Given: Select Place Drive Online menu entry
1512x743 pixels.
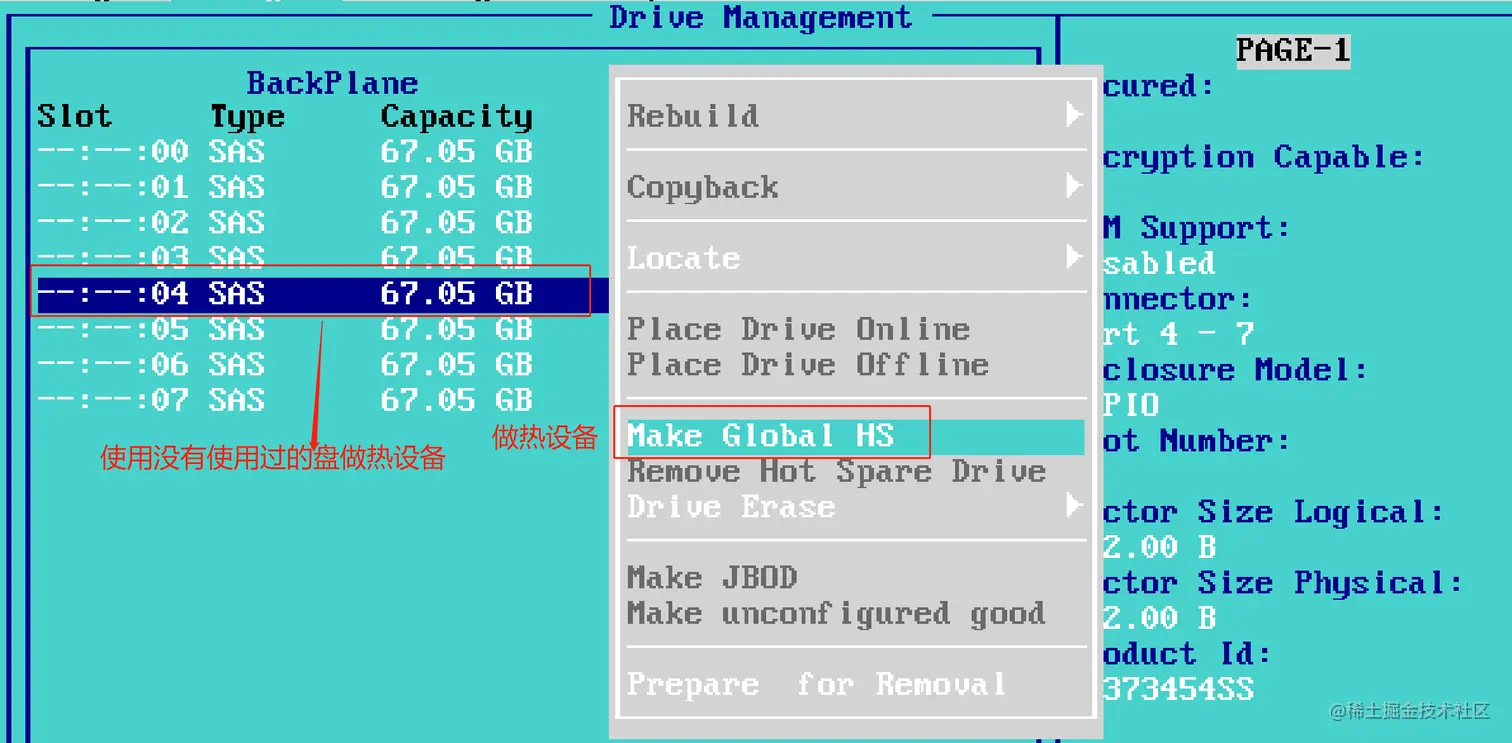Looking at the screenshot, I should pos(798,329).
